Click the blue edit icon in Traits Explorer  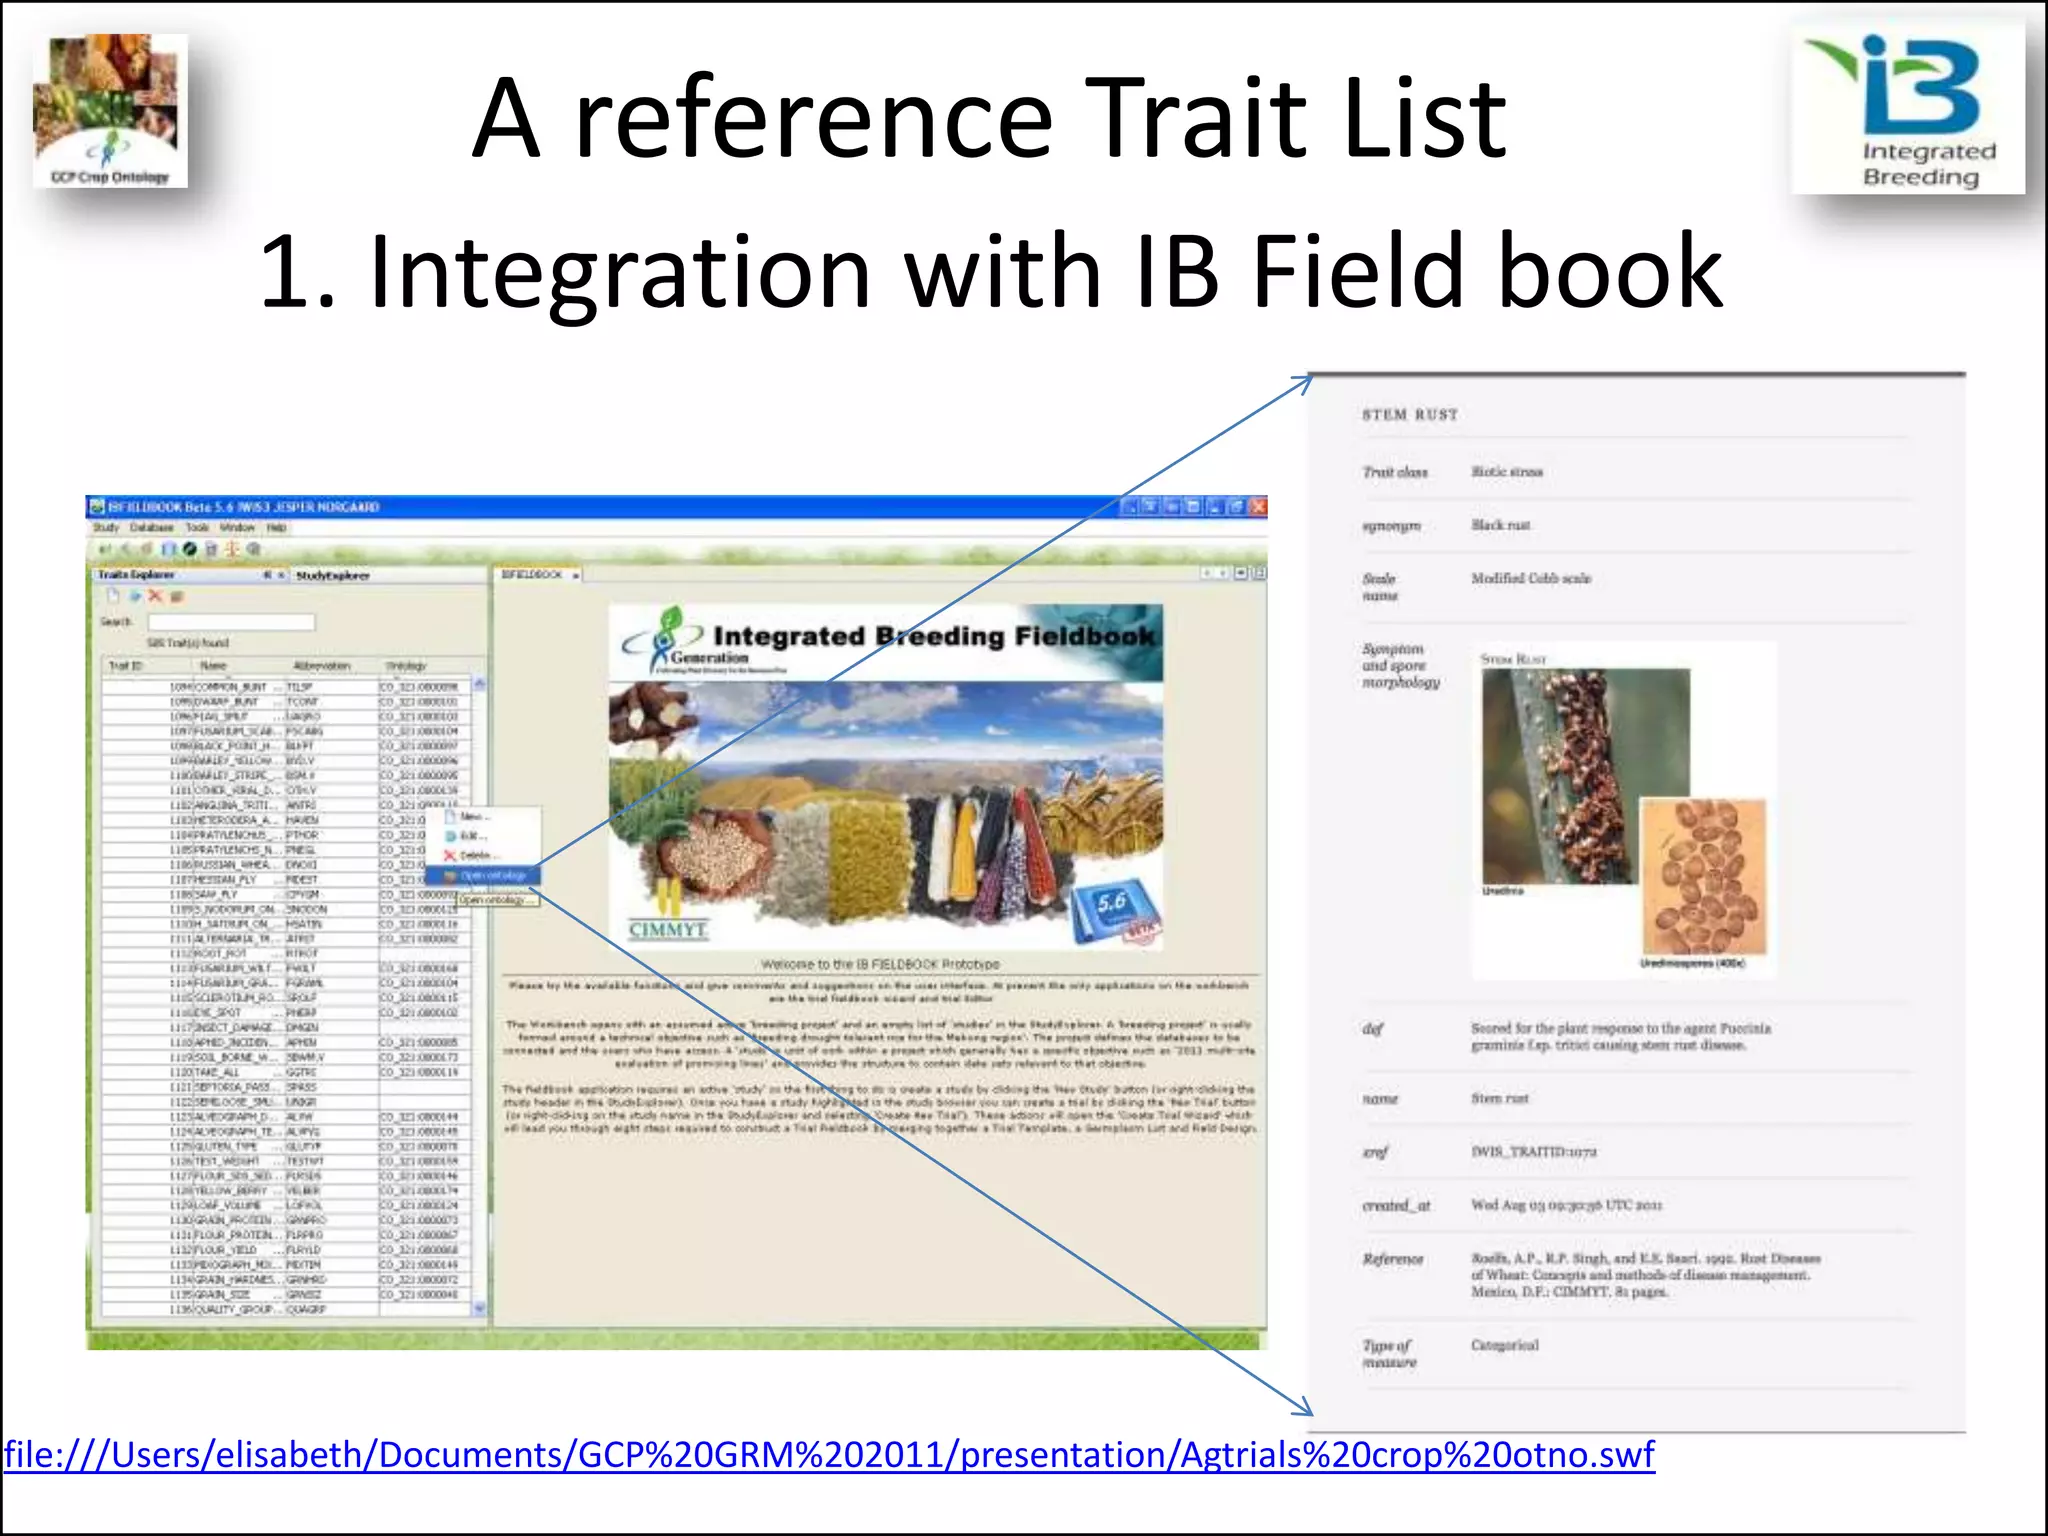135,596
